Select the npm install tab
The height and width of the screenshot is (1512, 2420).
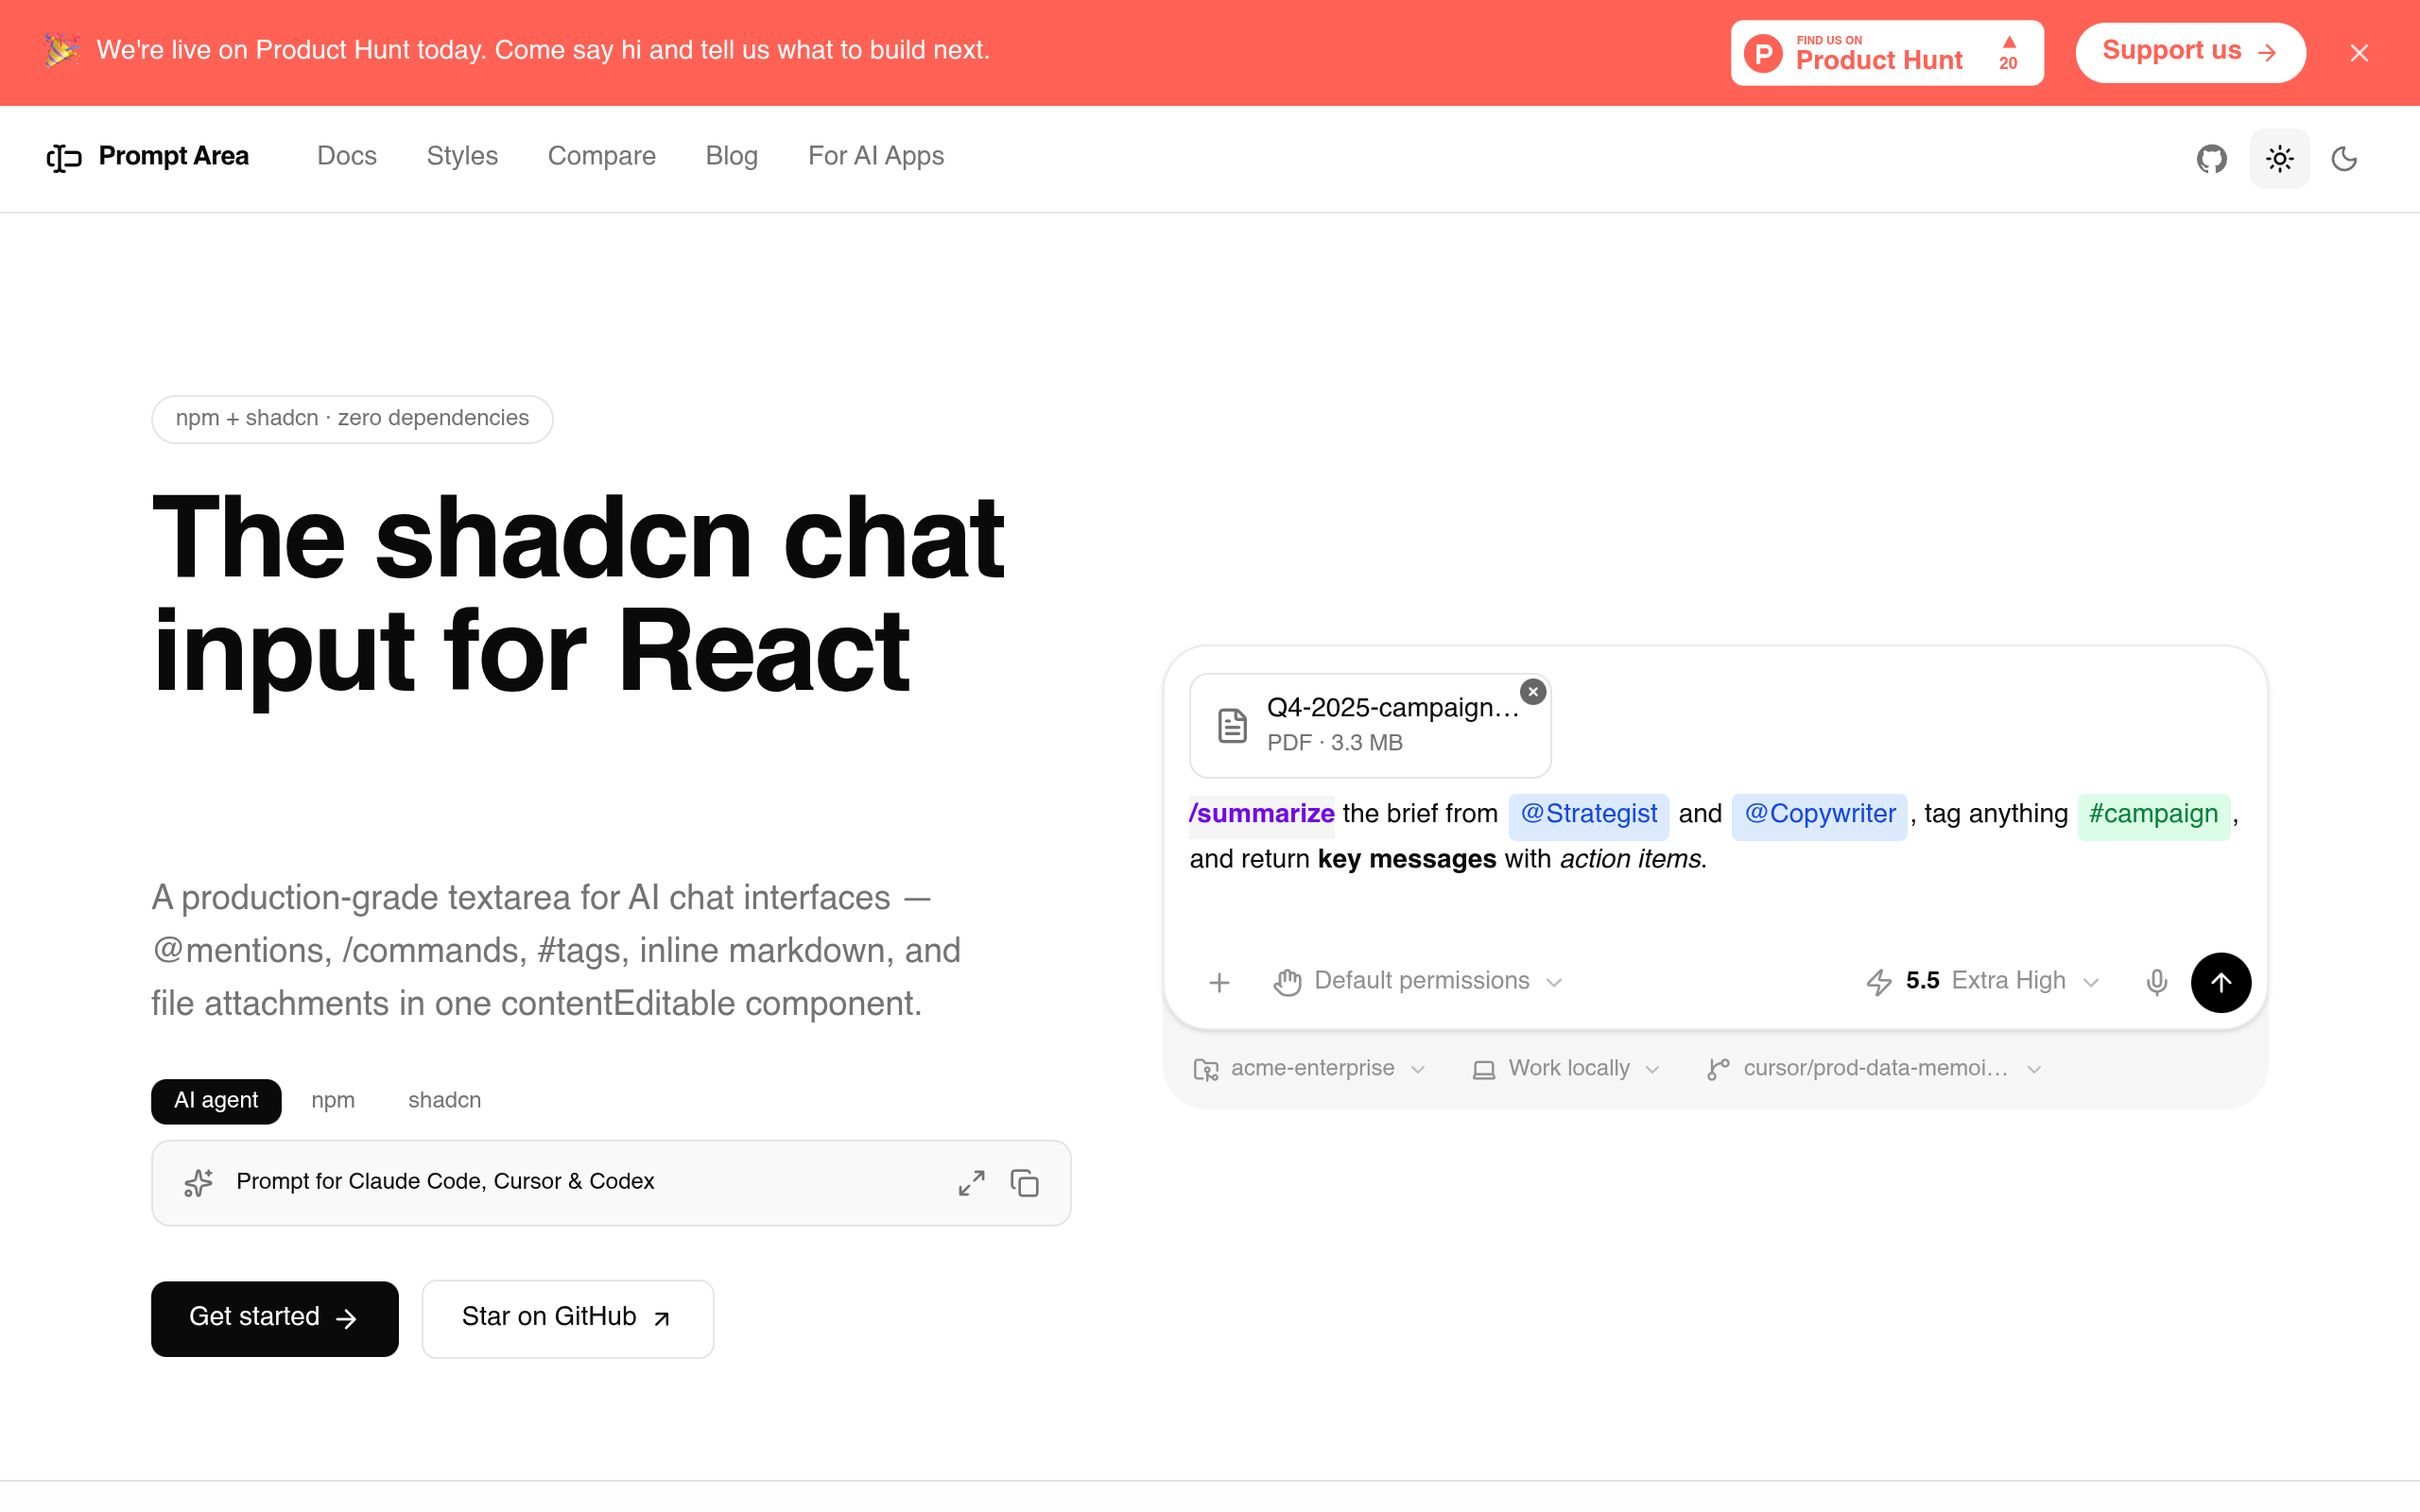click(332, 1100)
